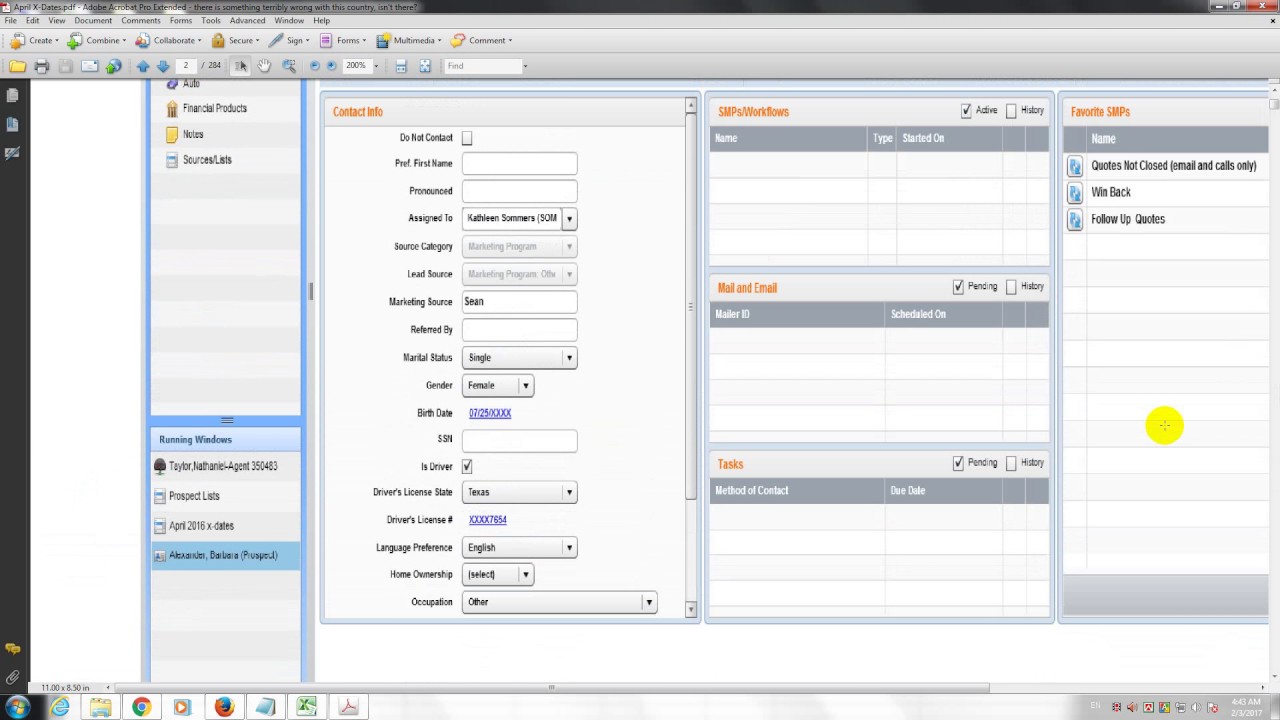Click the Sources/Lists sidebar icon
Image resolution: width=1280 pixels, height=720 pixels.
pos(172,160)
